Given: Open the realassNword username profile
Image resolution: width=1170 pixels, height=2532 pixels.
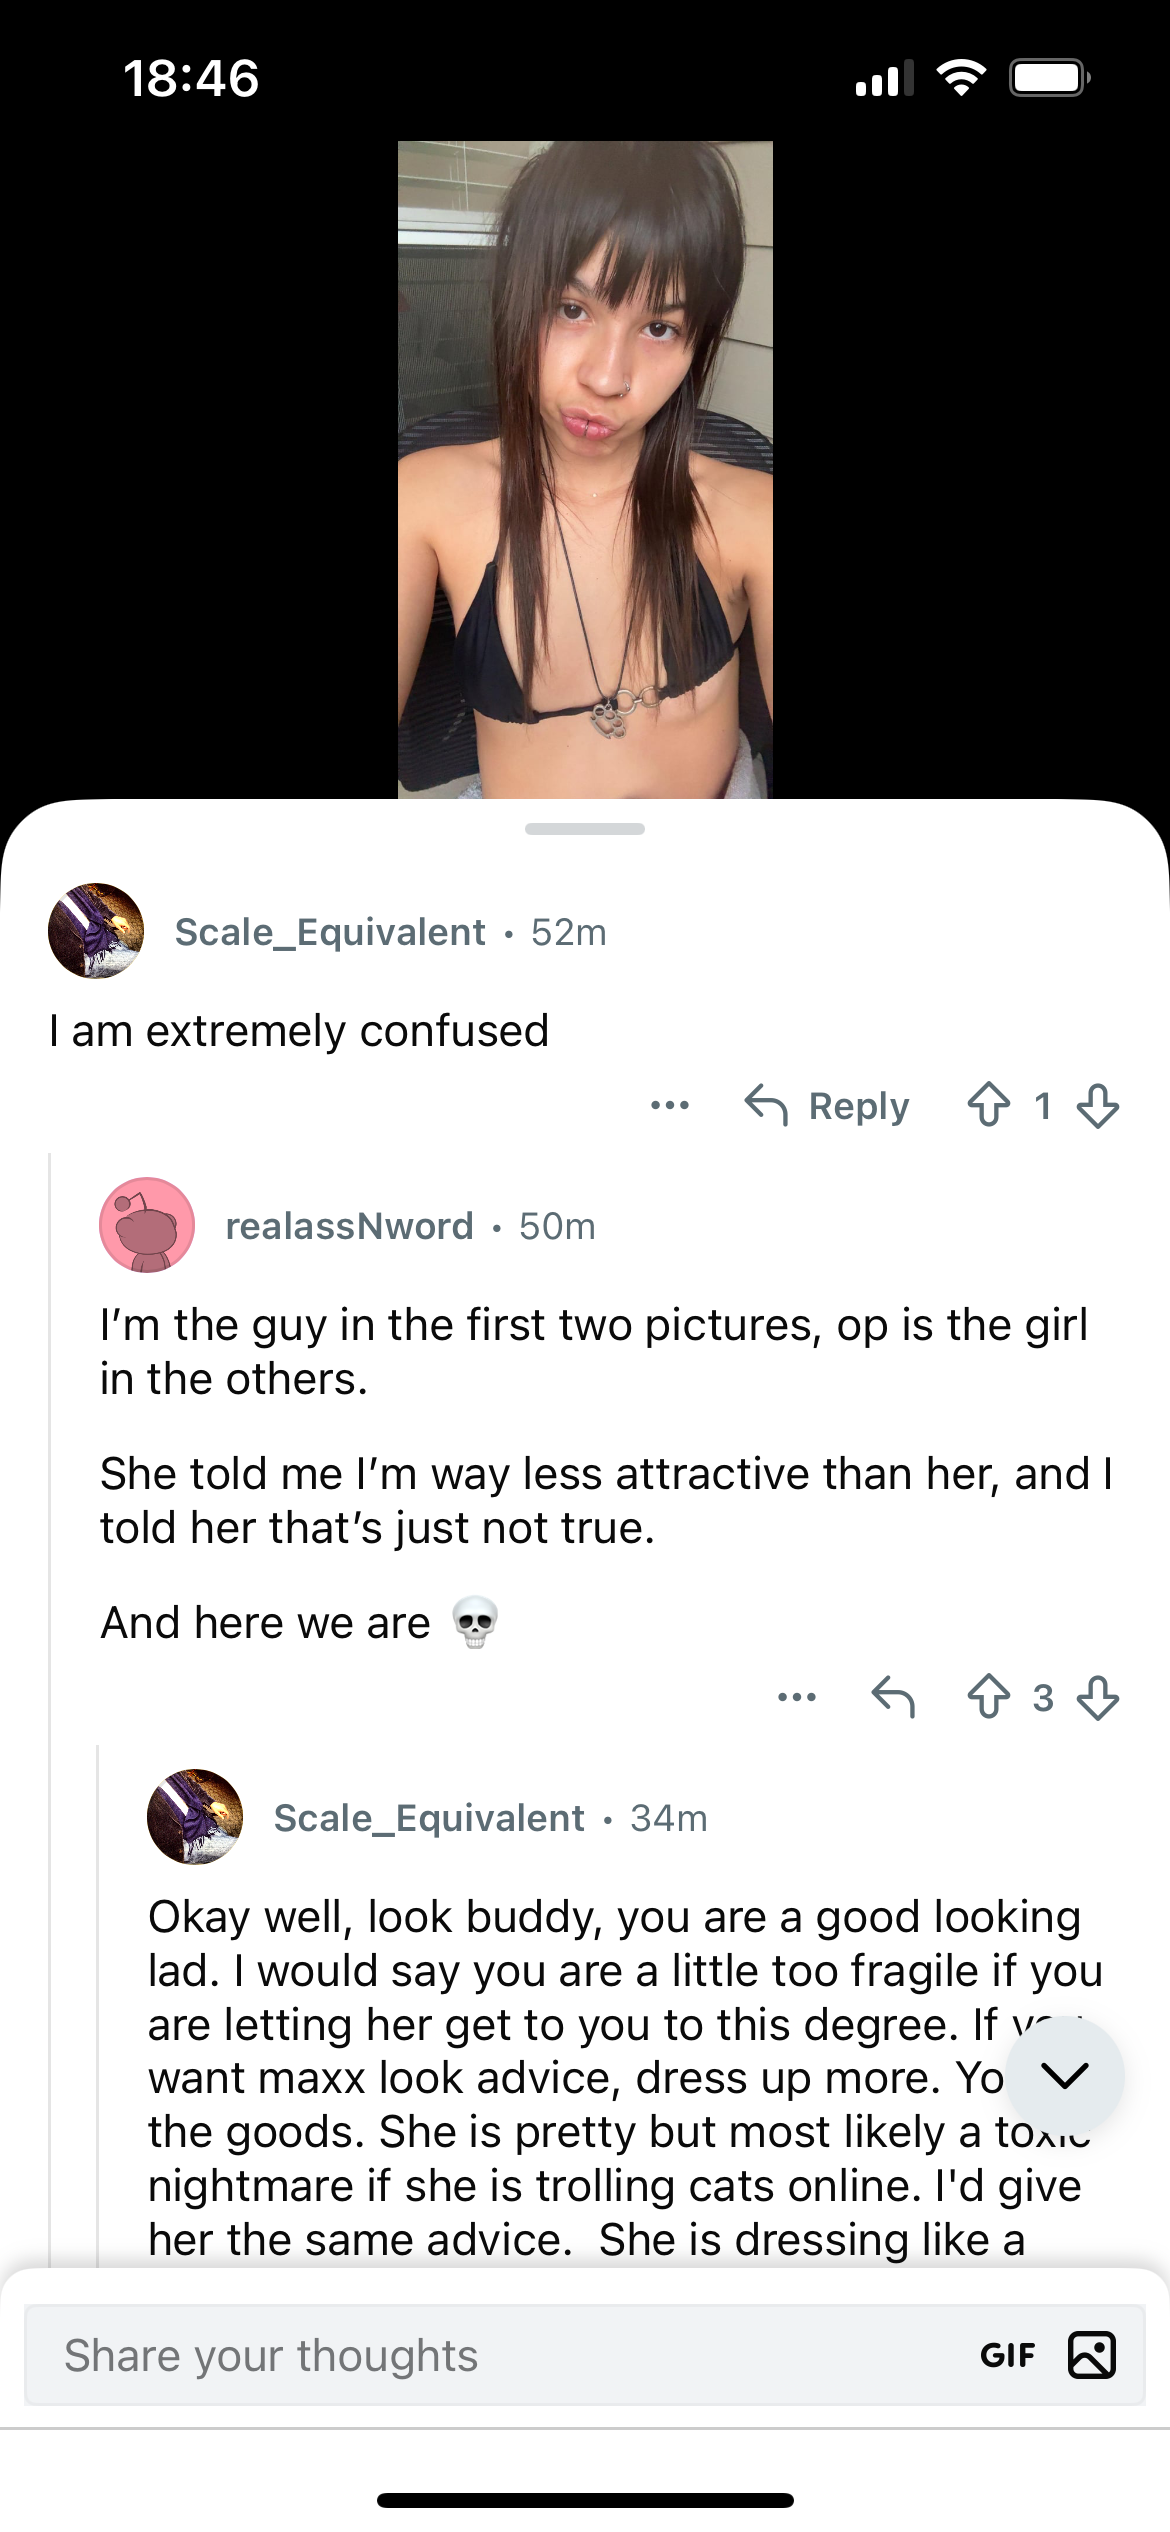Looking at the screenshot, I should click(x=349, y=1226).
